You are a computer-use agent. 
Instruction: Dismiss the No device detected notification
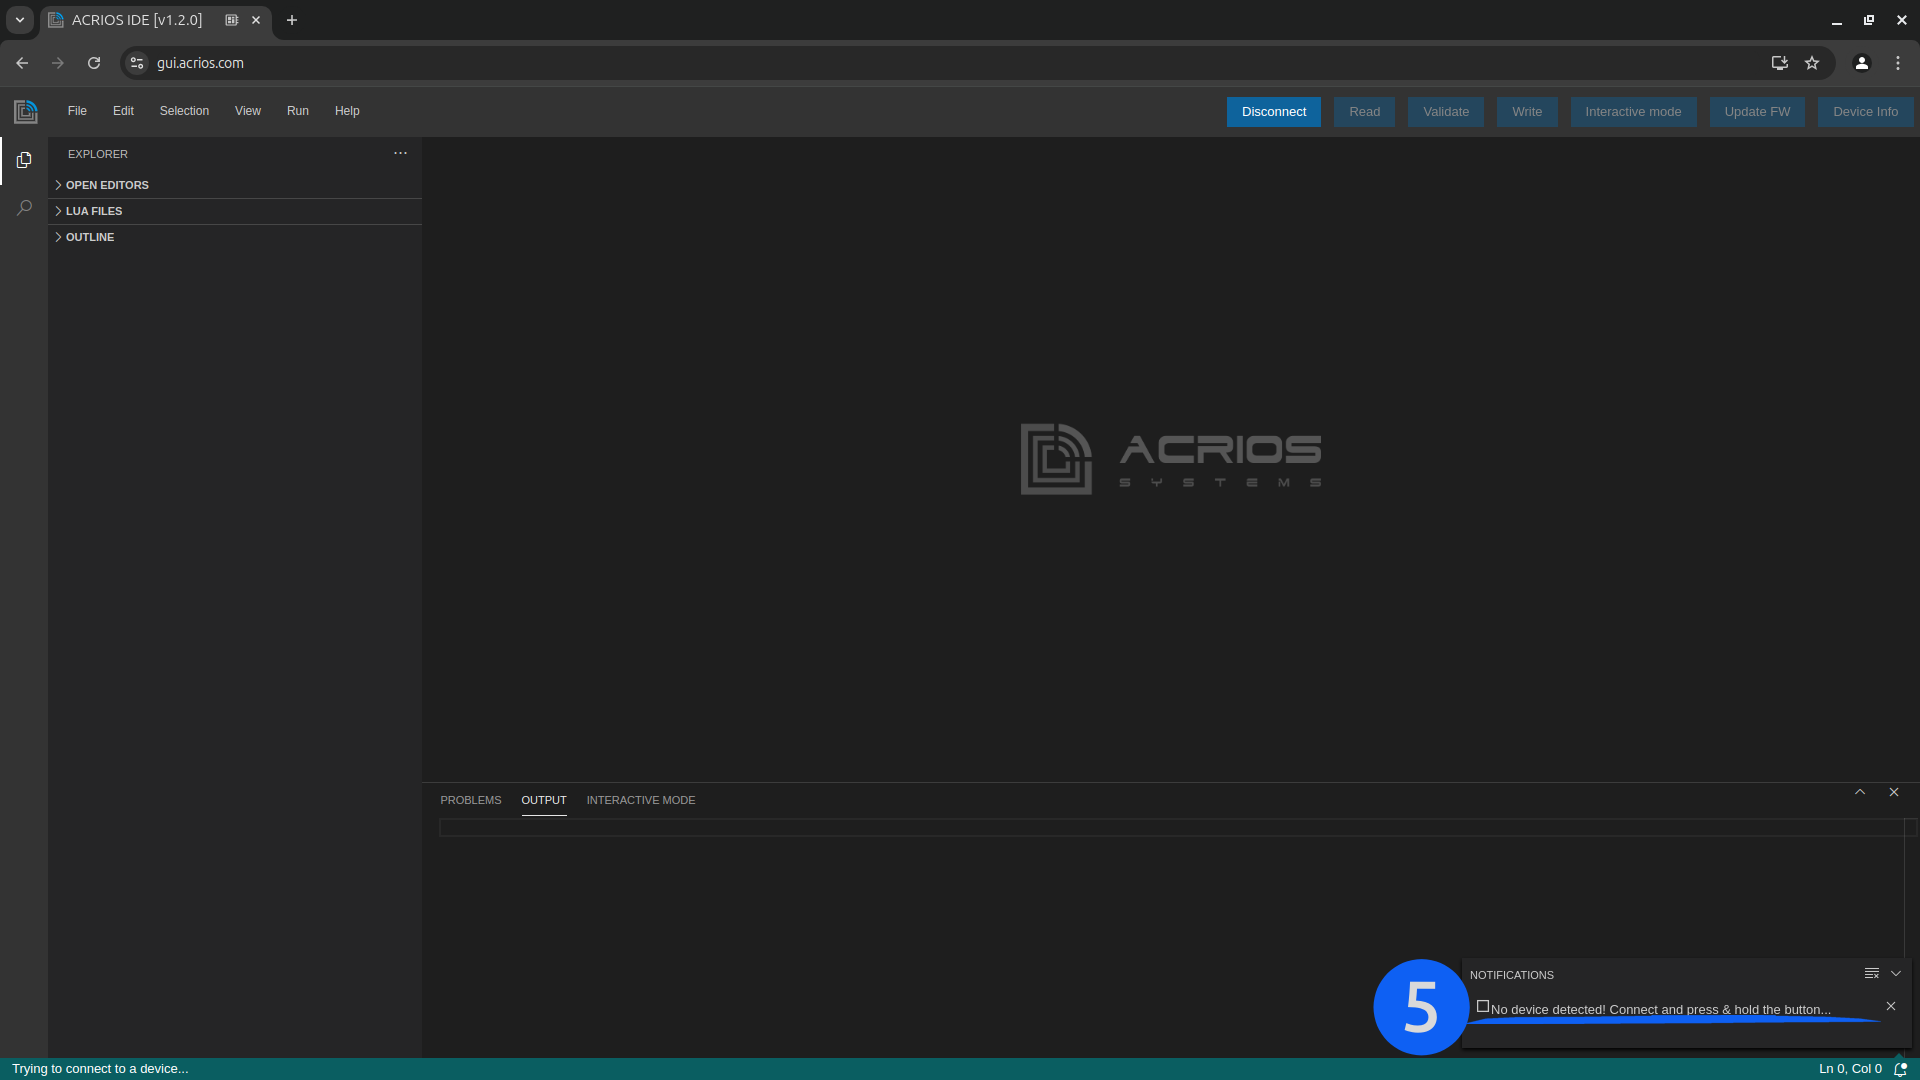[1890, 1006]
